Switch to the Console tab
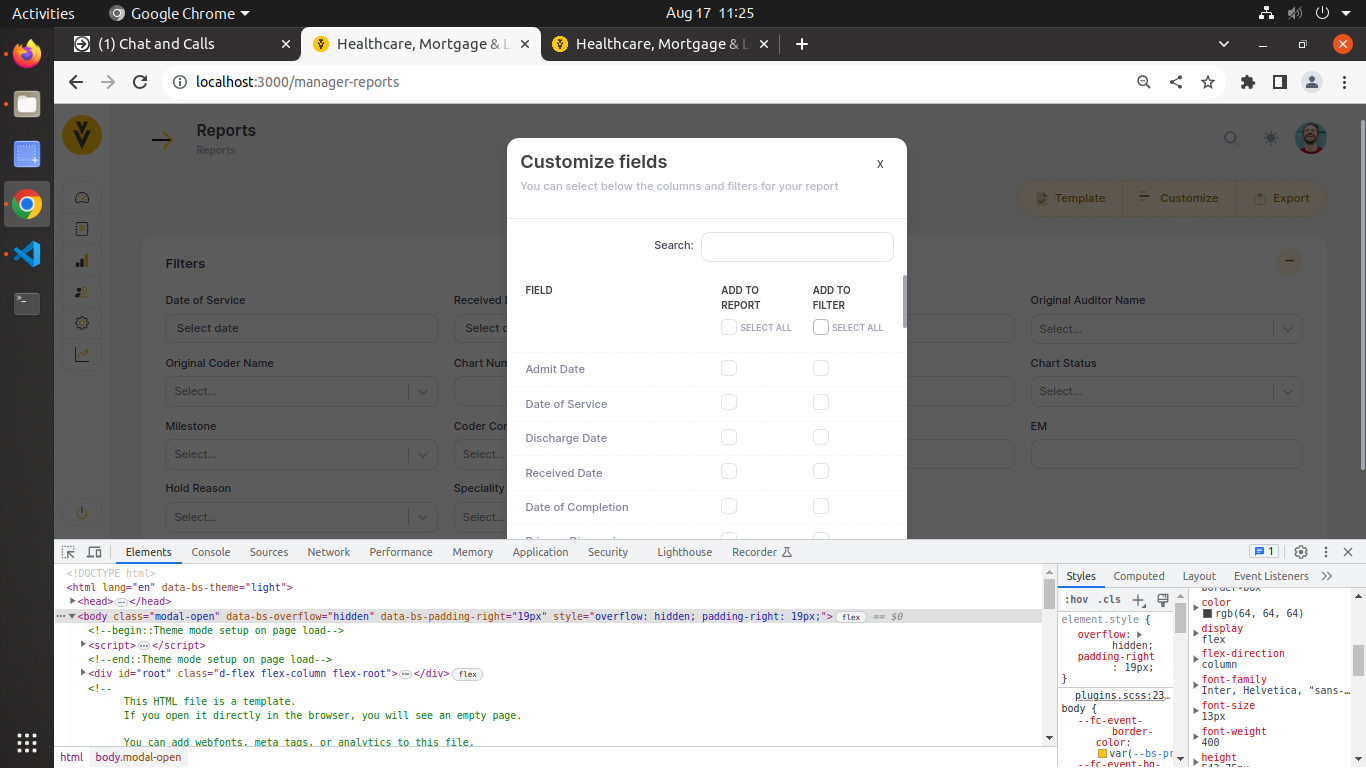The image size is (1366, 768). (211, 552)
